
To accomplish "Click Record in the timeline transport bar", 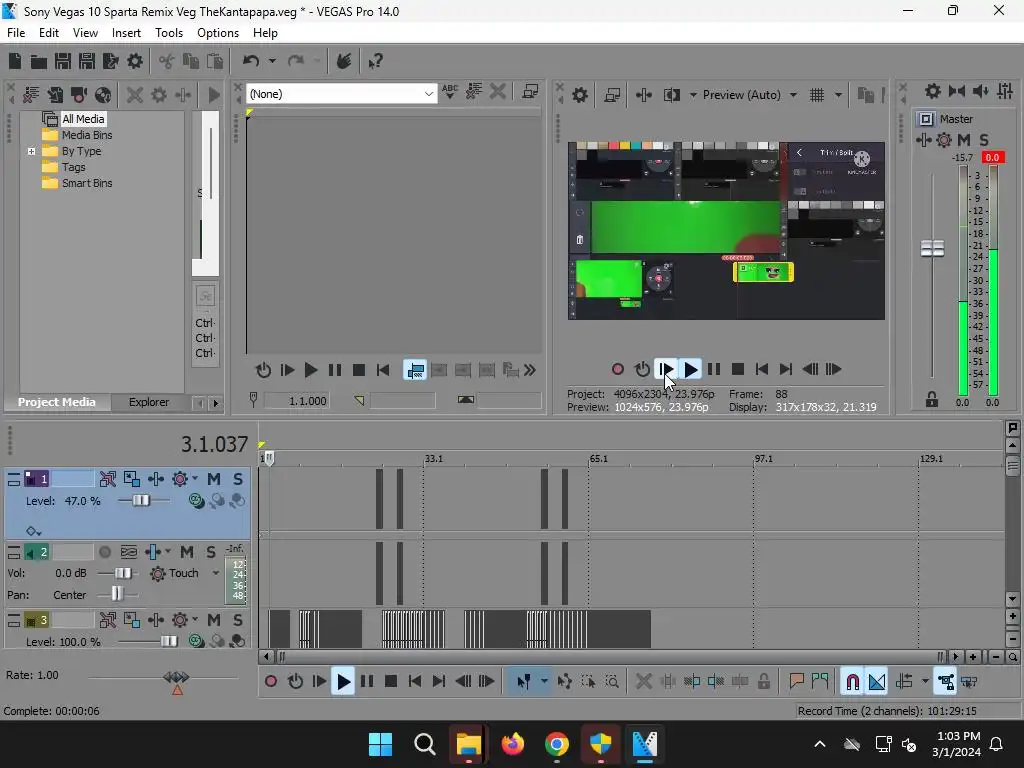I will pos(271,682).
